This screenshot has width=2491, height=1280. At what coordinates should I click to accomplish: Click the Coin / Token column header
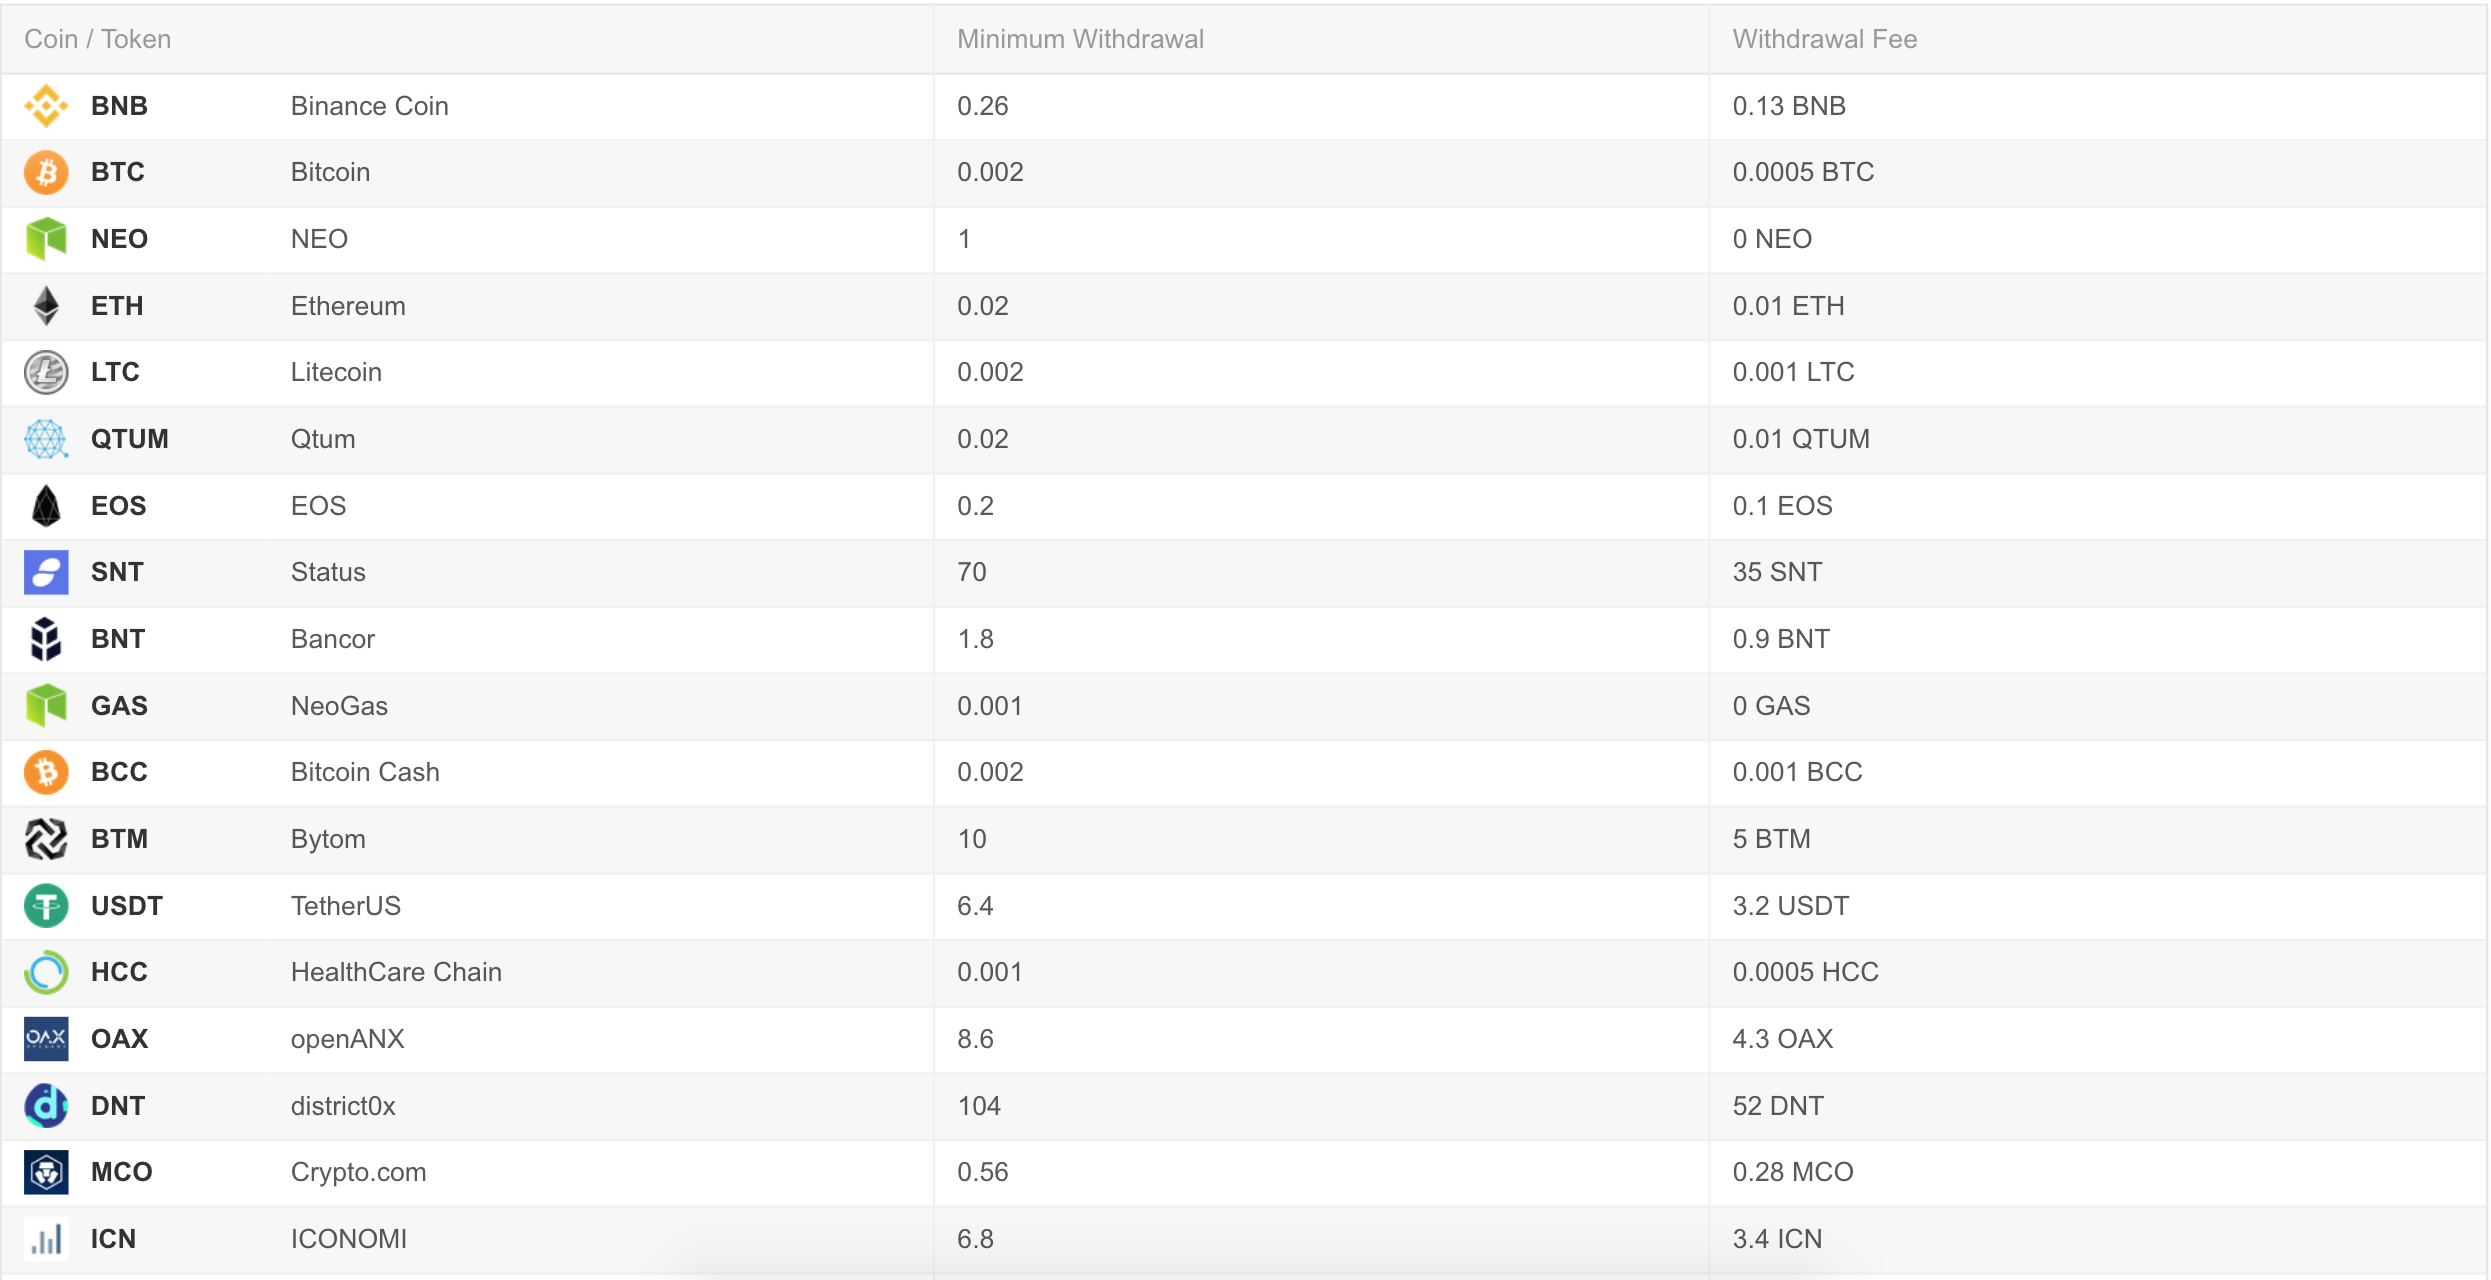(x=98, y=39)
